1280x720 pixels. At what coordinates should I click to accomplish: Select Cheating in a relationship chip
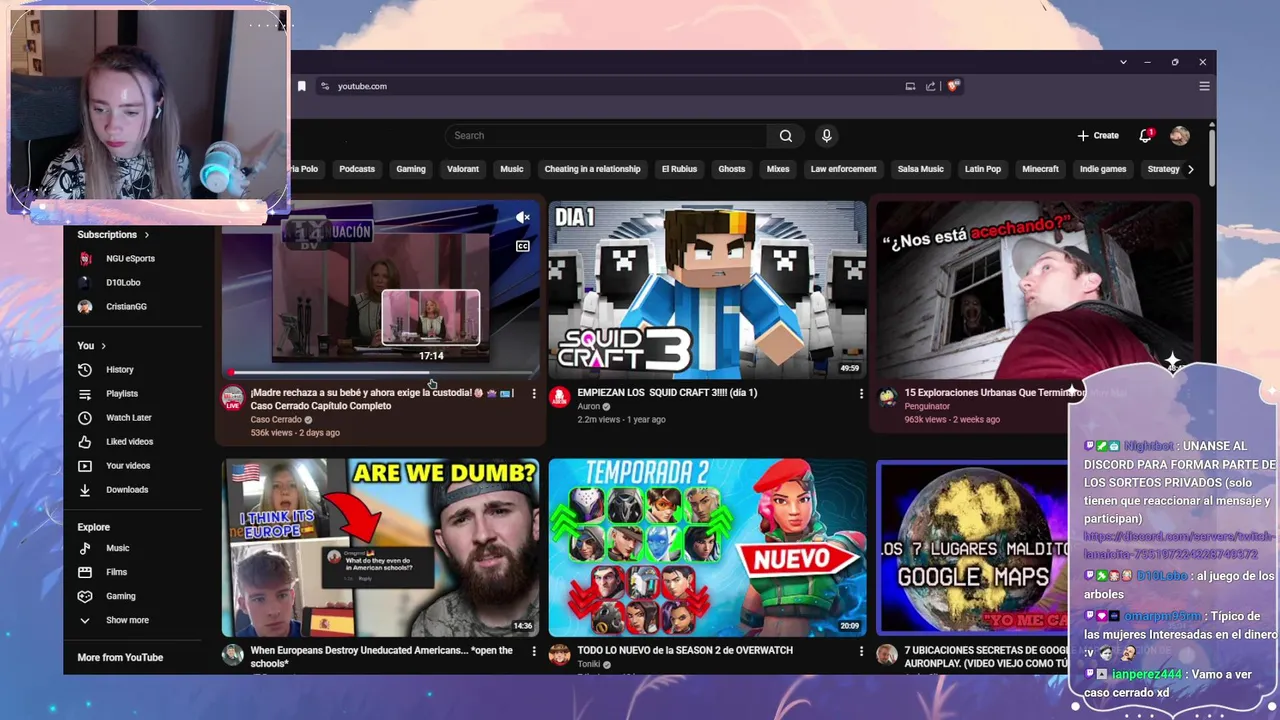[x=592, y=169]
